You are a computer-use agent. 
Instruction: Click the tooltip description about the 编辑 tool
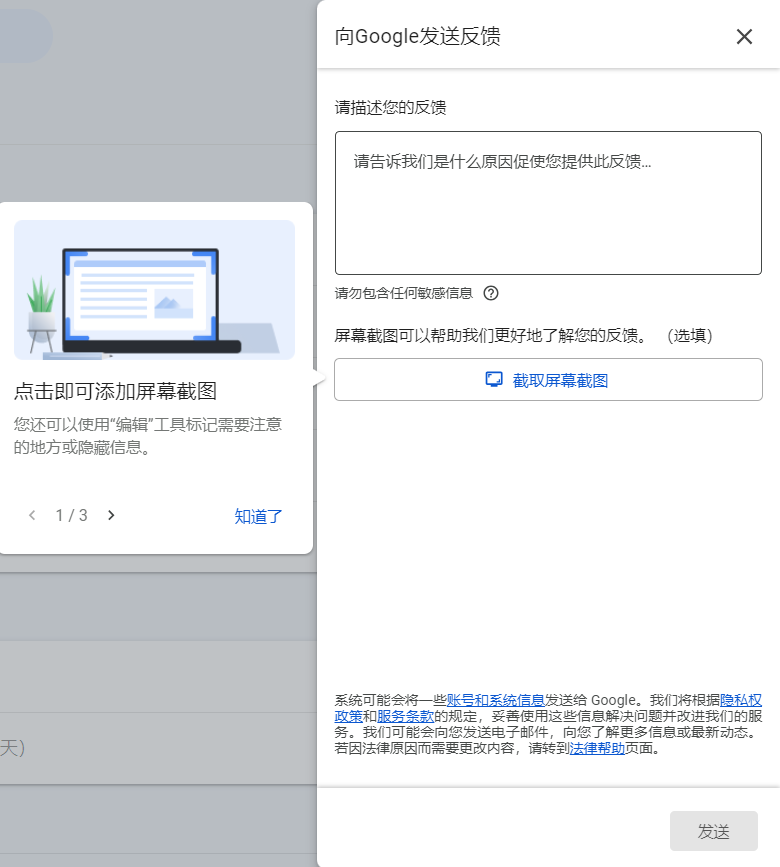pyautogui.click(x=148, y=436)
